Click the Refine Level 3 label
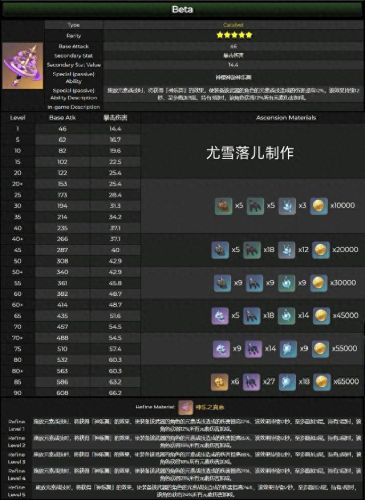 [17, 458]
